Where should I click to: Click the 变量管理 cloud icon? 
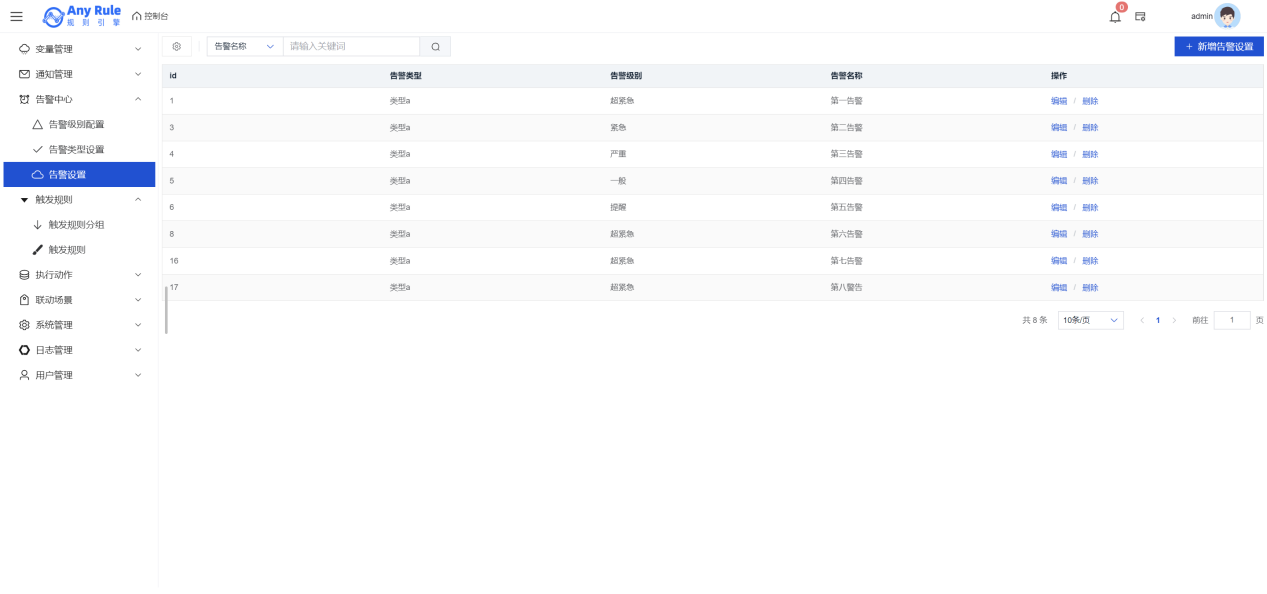pyautogui.click(x=25, y=49)
